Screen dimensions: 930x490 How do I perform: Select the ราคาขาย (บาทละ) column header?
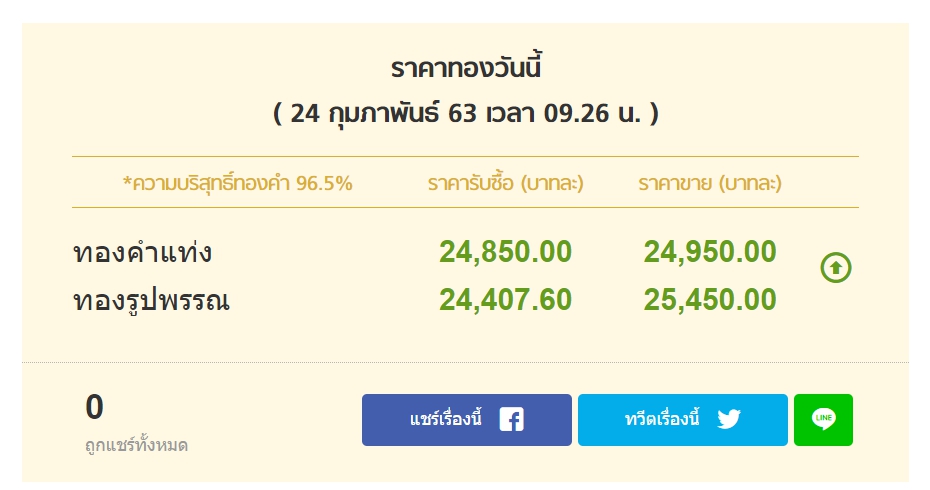[x=710, y=184]
